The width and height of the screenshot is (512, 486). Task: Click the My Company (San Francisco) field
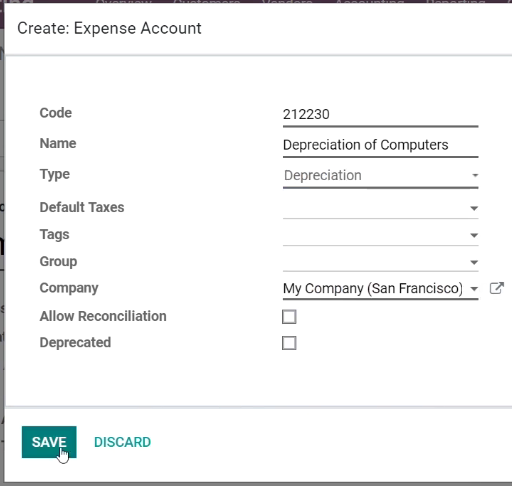[x=380, y=289]
